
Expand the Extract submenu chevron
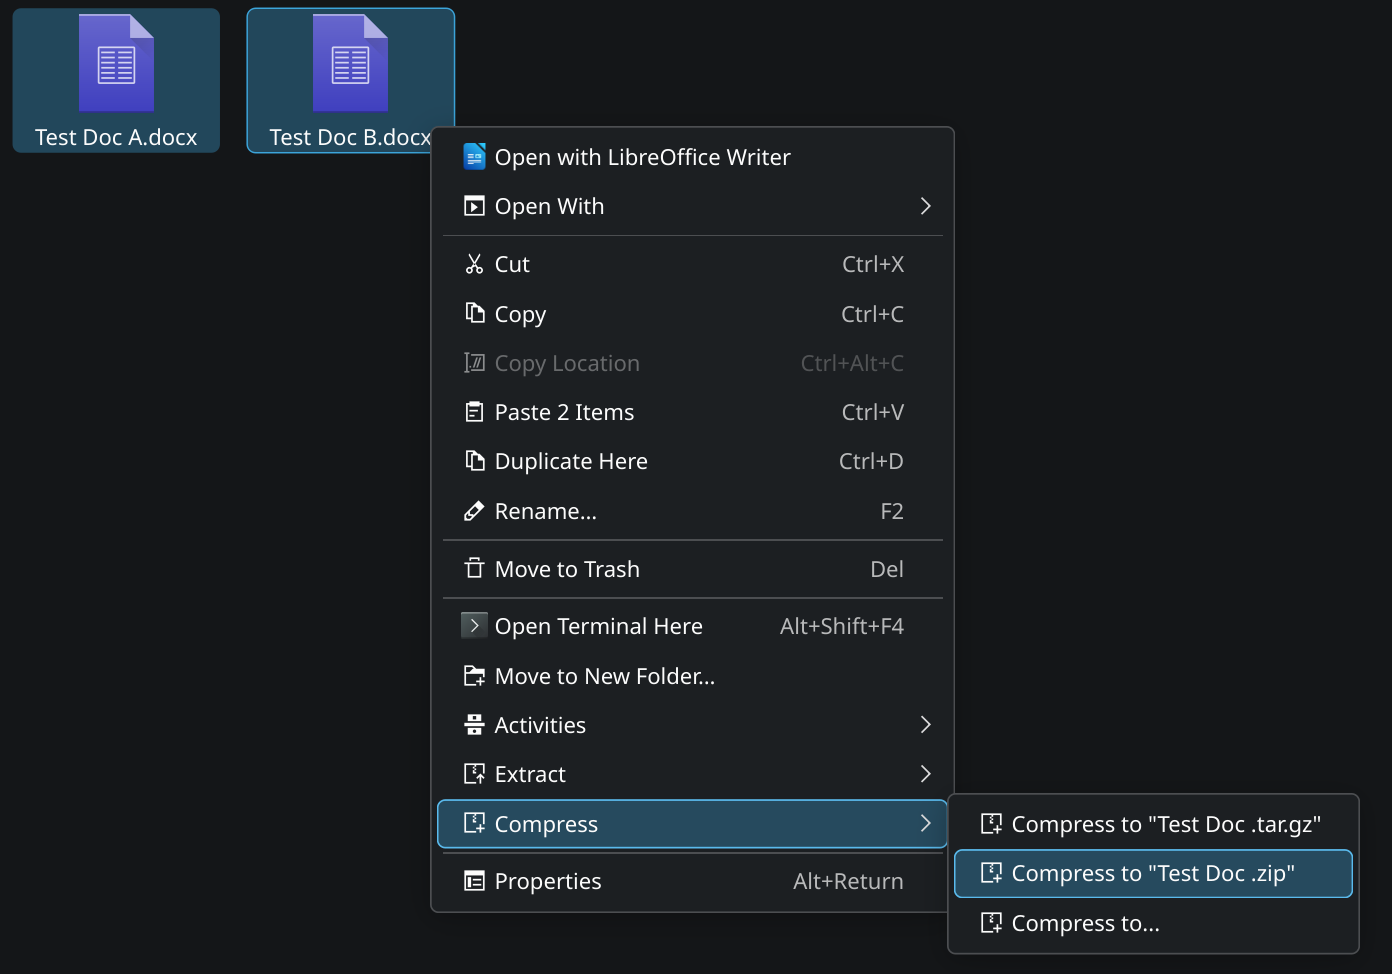tap(925, 773)
